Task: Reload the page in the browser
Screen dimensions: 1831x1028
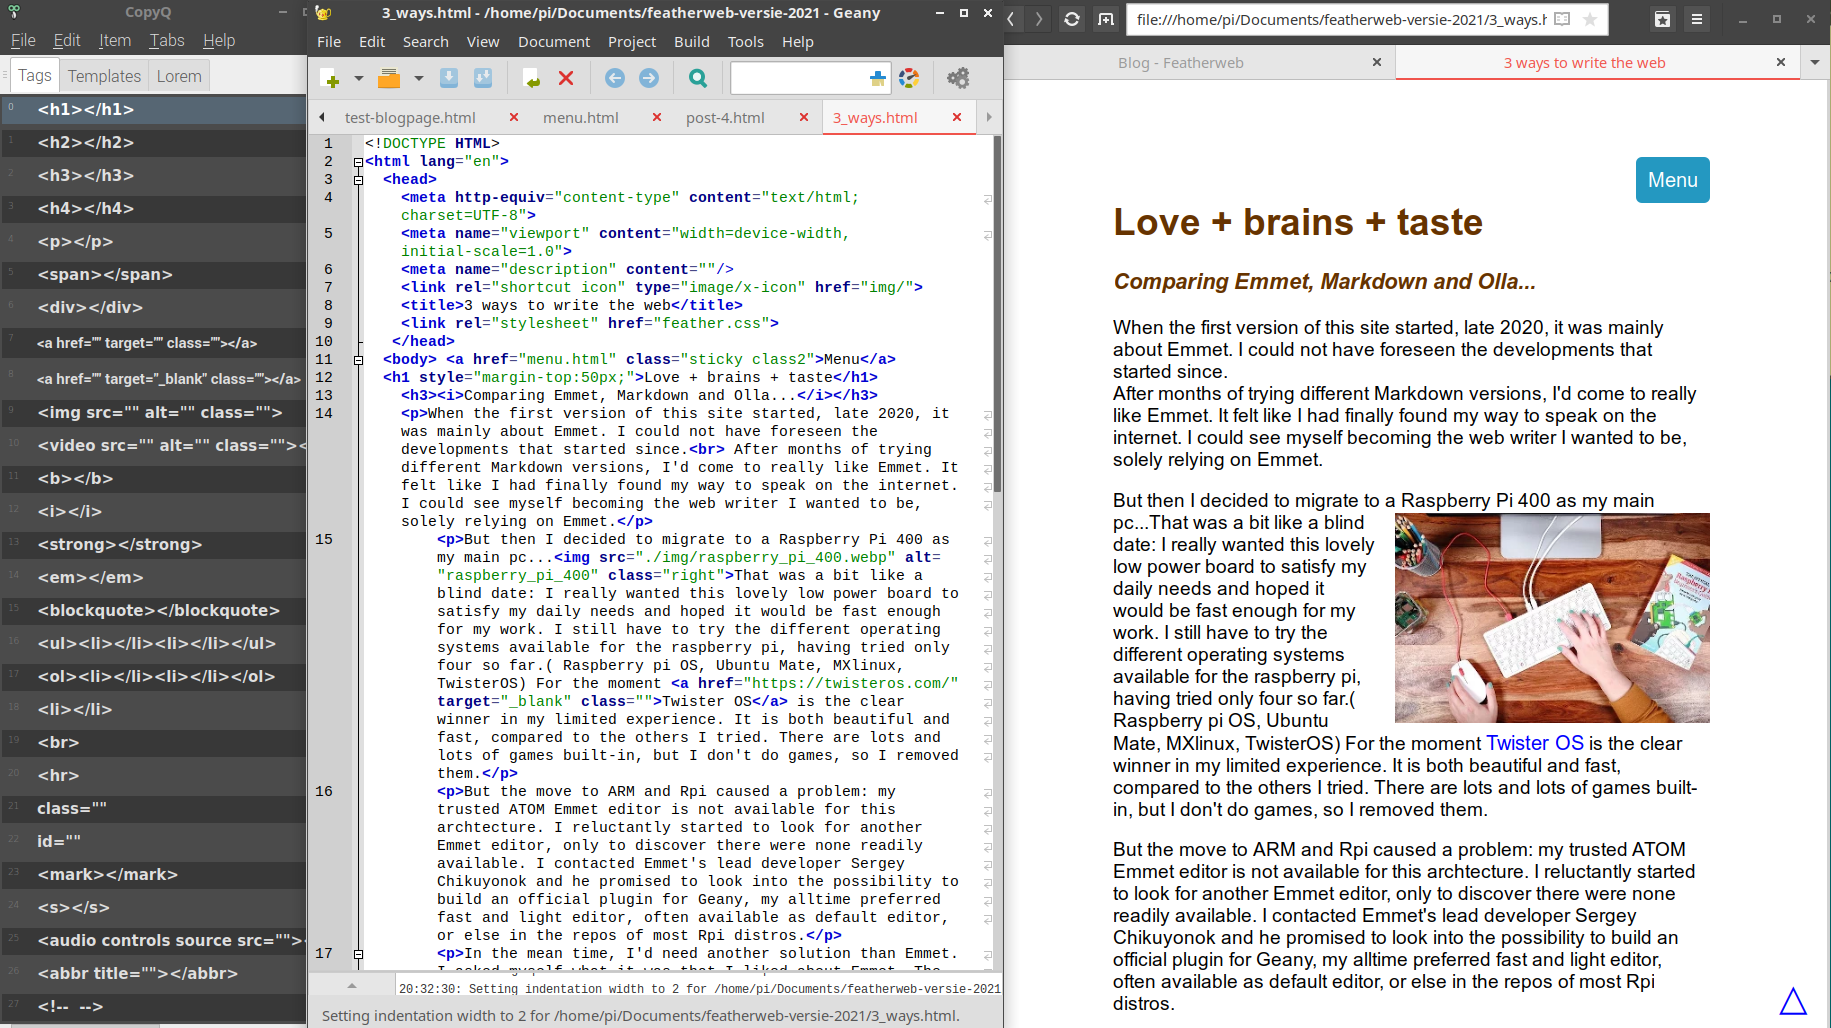Action: 1071,19
